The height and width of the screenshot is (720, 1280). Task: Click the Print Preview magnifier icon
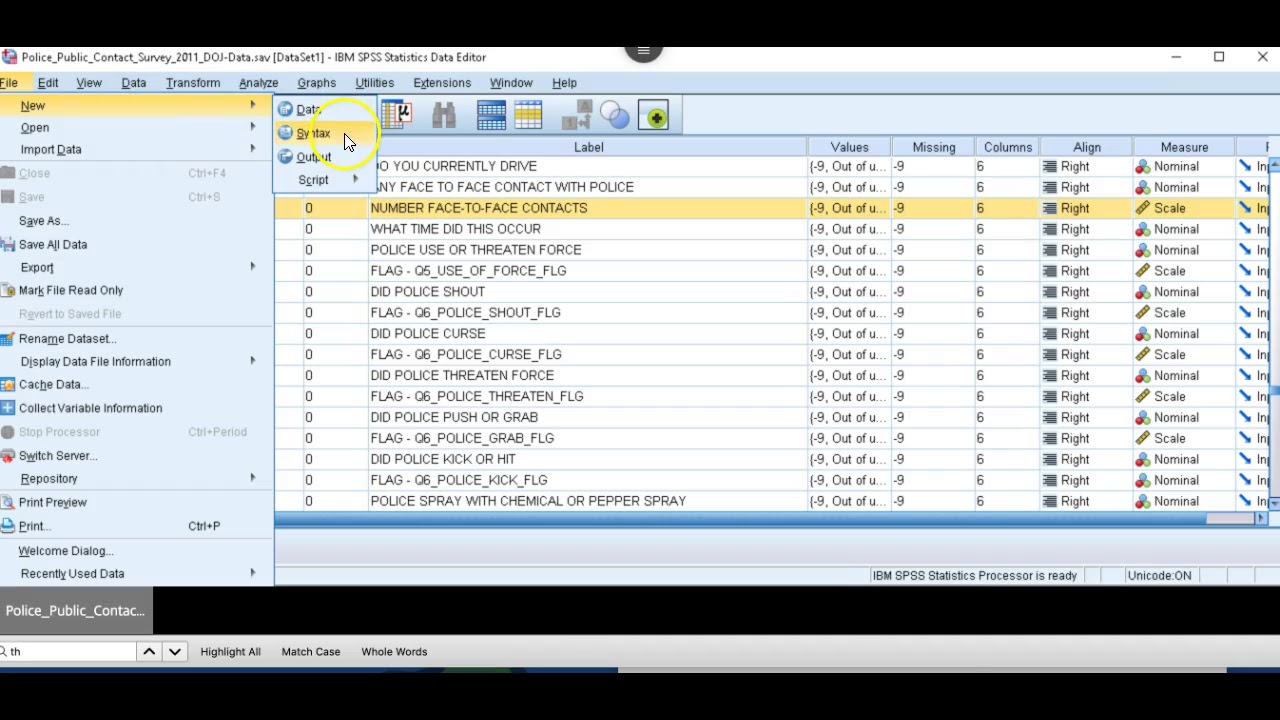click(x=8, y=502)
